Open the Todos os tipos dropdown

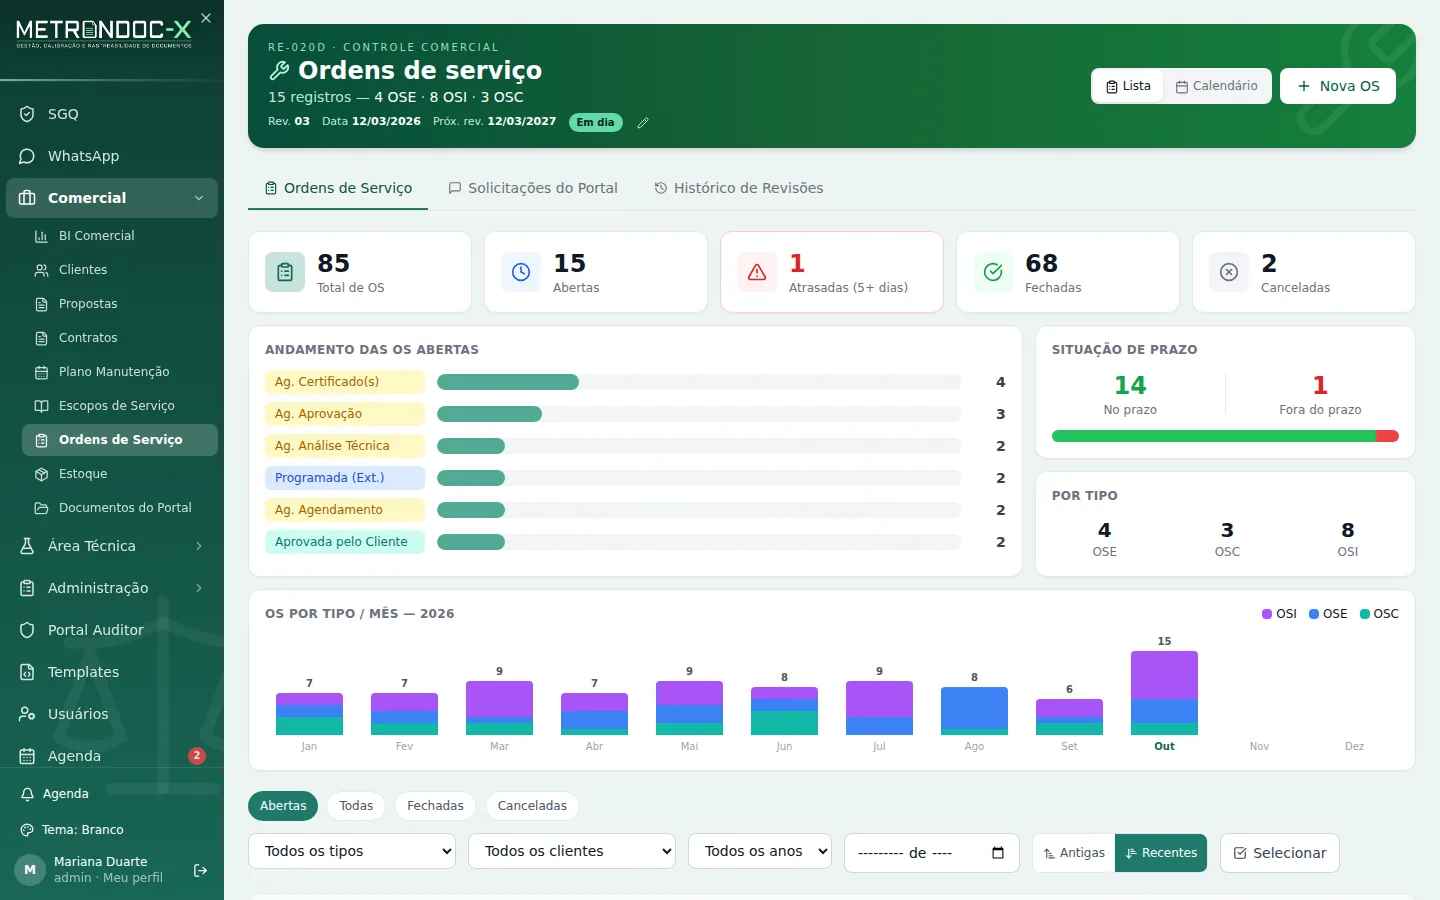point(352,851)
